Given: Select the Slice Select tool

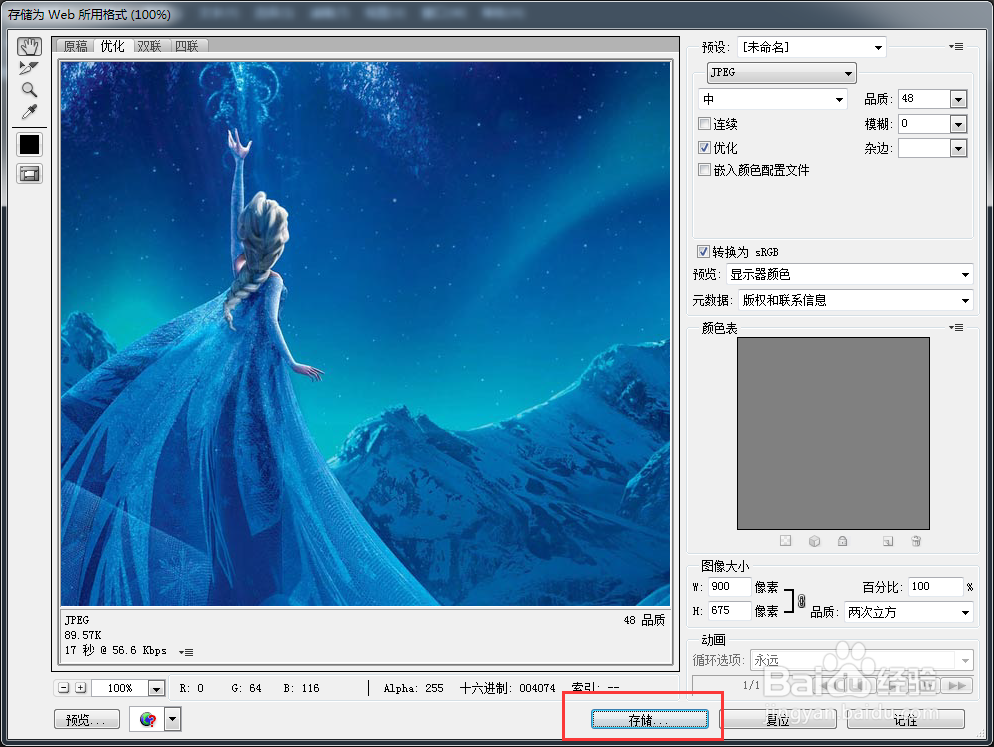Looking at the screenshot, I should (x=29, y=68).
